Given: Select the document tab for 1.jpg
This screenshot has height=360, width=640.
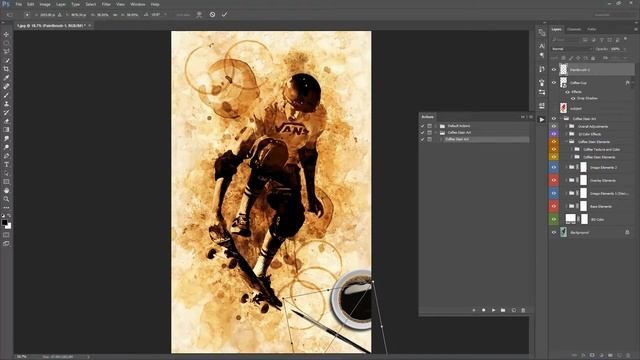Looking at the screenshot, I should (x=51, y=26).
